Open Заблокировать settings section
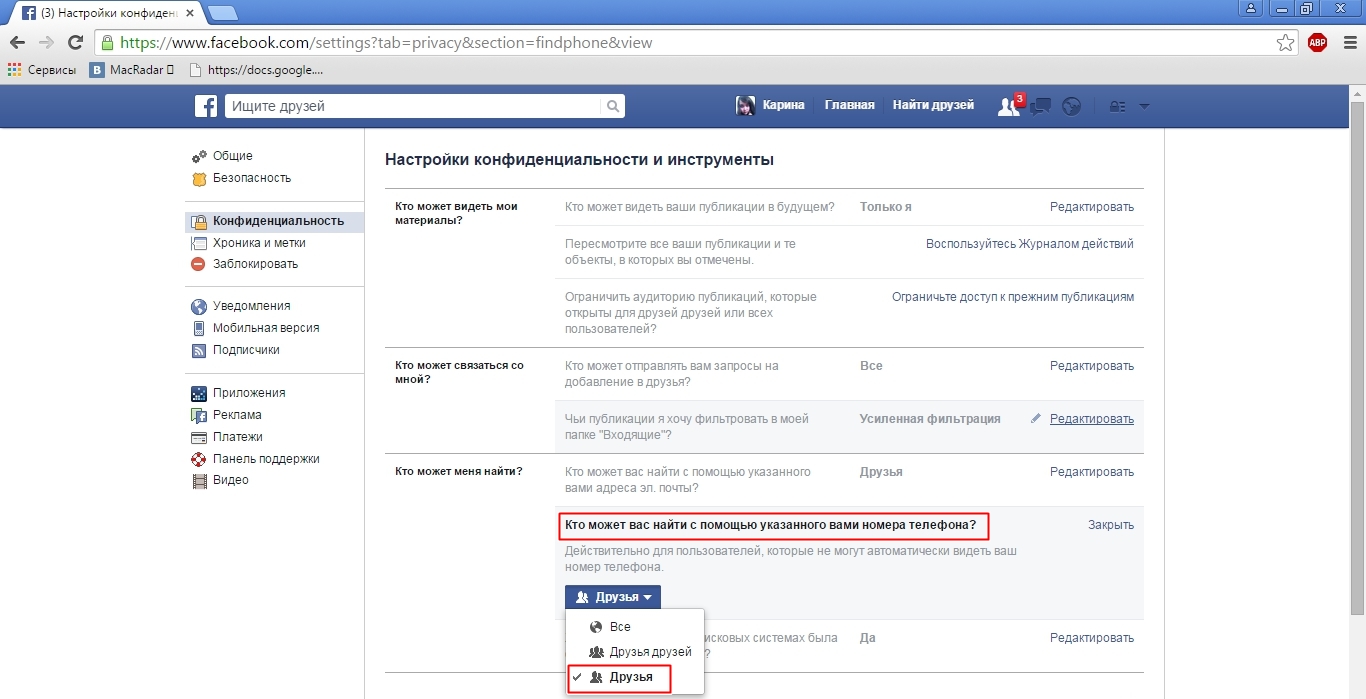 coord(255,264)
